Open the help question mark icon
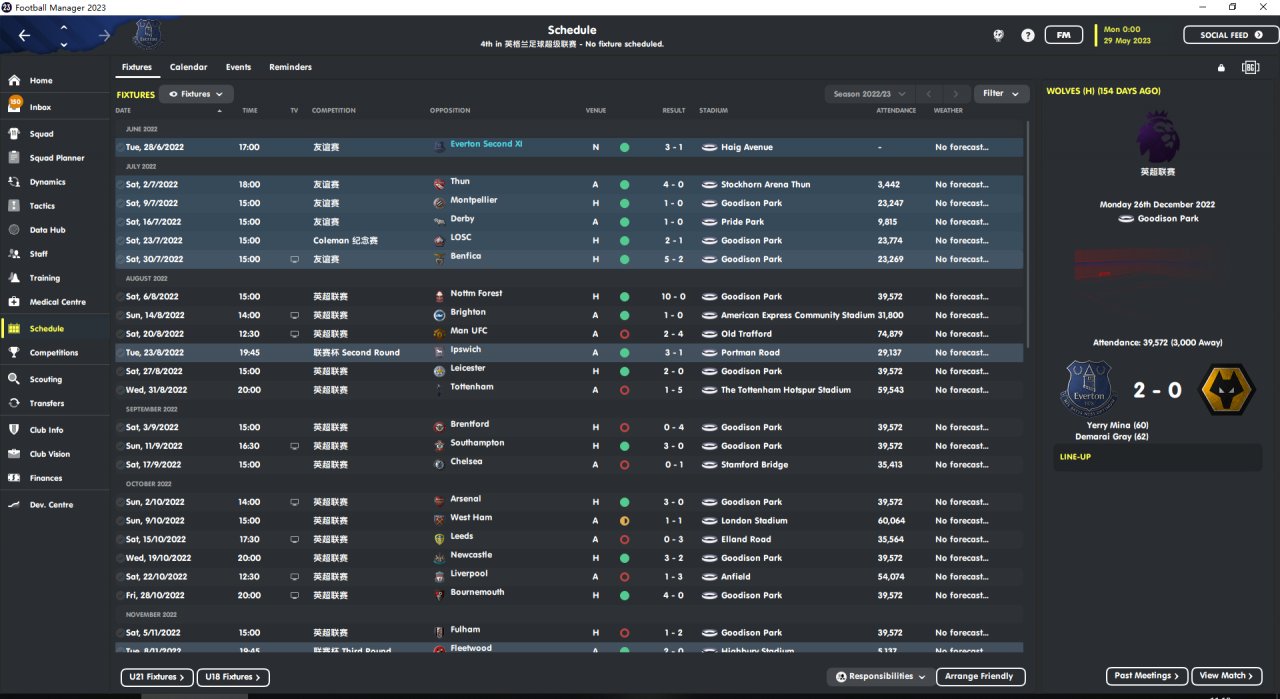This screenshot has height=699, width=1280. coord(1028,35)
